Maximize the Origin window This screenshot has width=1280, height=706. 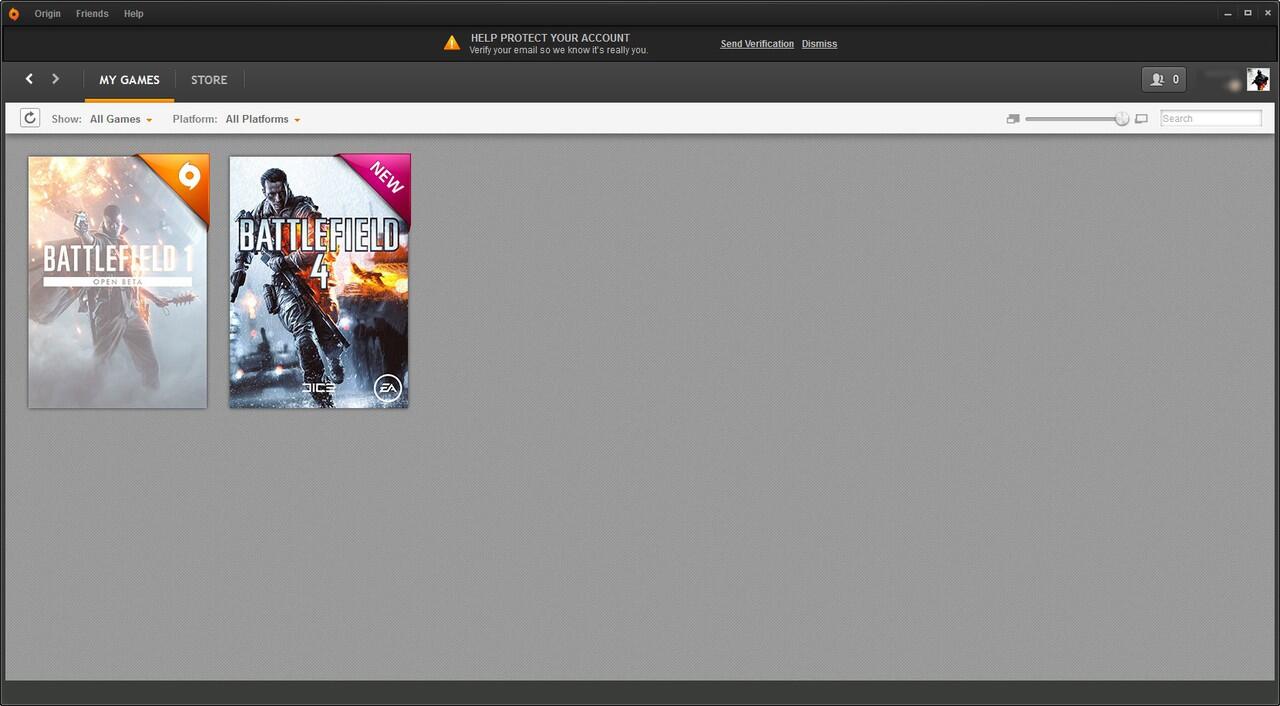1248,13
